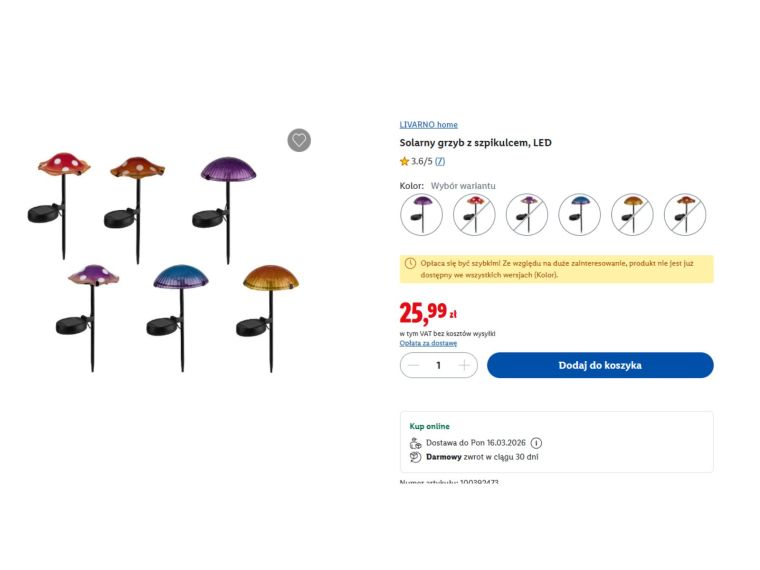The height and width of the screenshot is (570, 760).
Task: Add product to wishlist with heart icon
Action: tap(299, 140)
